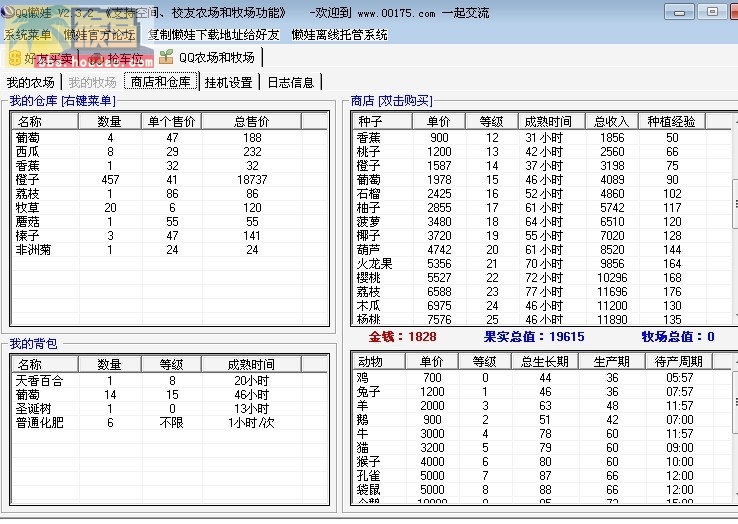
Task: Sort shop by 种子 column header
Action: (382, 122)
